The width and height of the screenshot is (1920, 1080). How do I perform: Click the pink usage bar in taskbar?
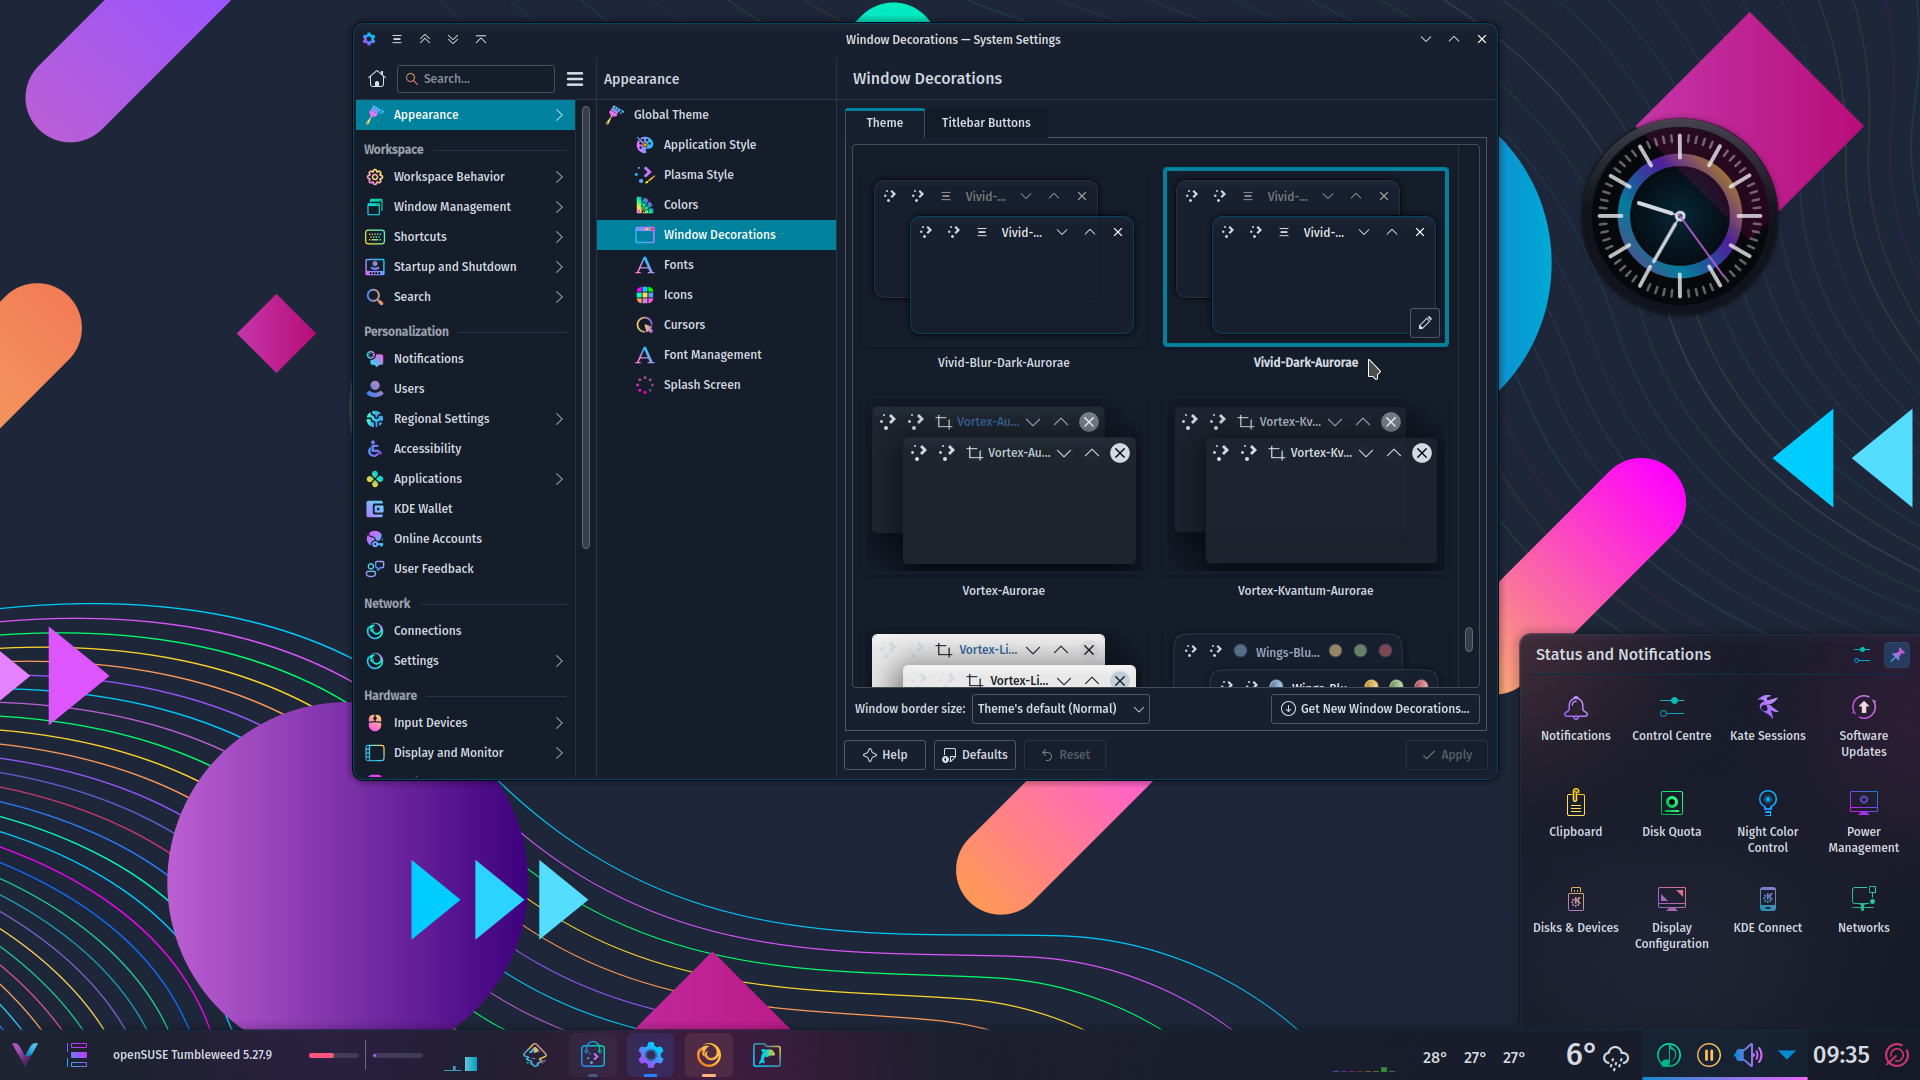point(333,1055)
